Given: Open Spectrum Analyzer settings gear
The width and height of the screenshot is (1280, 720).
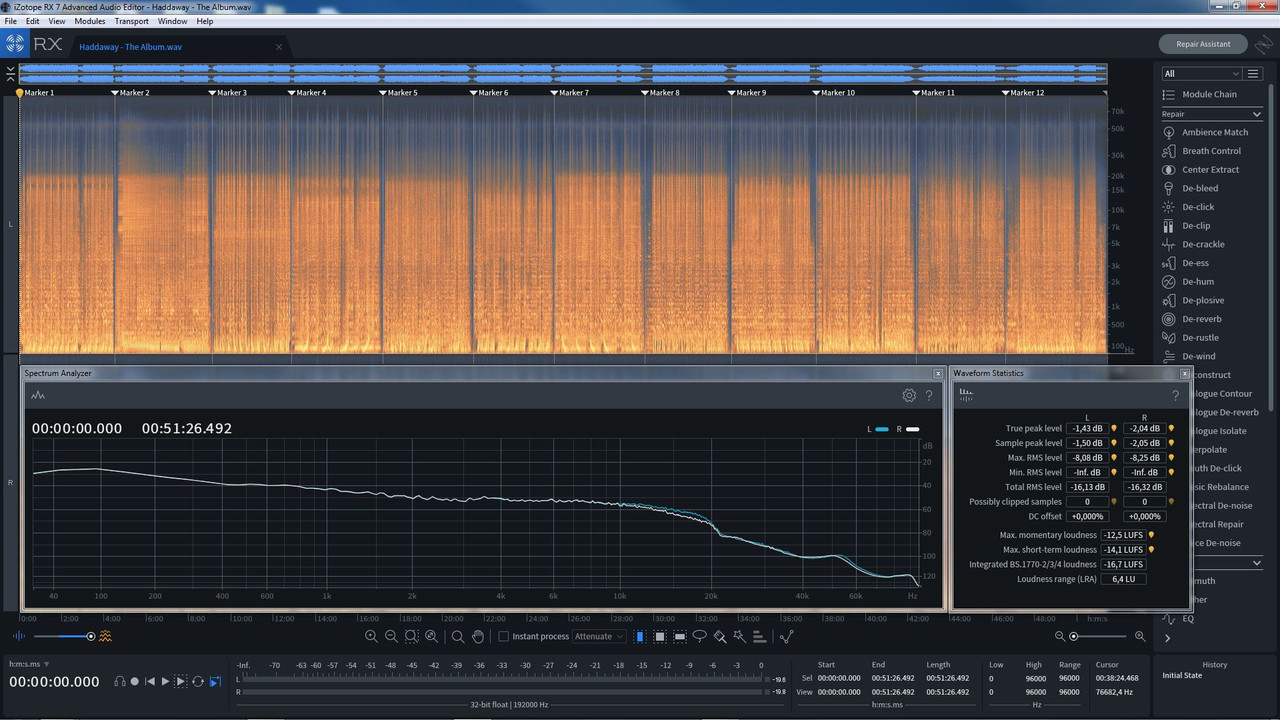Looking at the screenshot, I should coord(909,395).
